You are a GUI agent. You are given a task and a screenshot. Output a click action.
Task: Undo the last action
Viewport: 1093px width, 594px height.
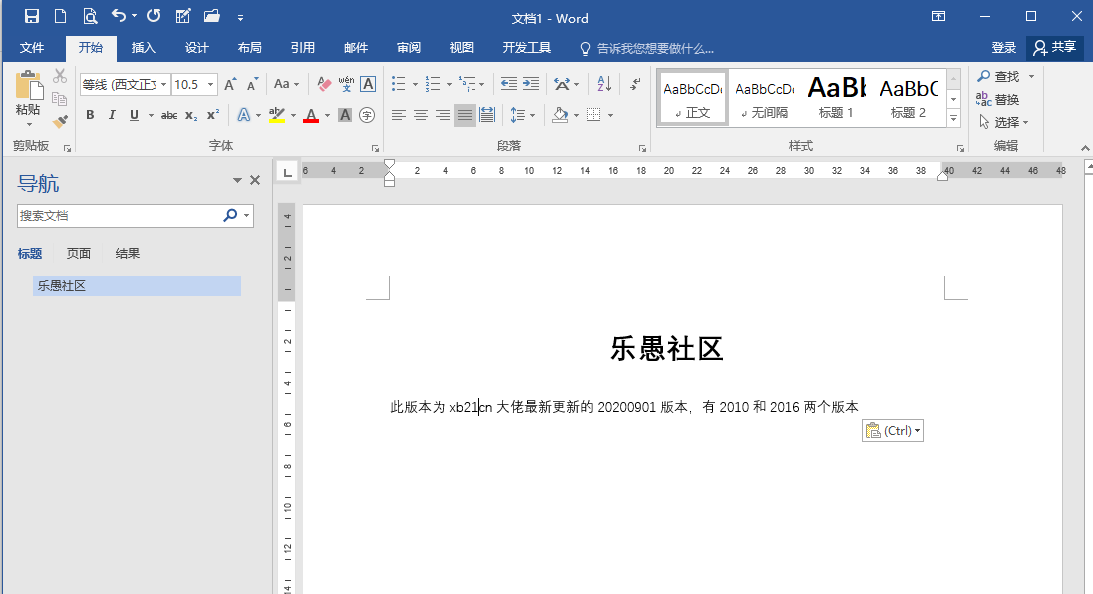(119, 16)
